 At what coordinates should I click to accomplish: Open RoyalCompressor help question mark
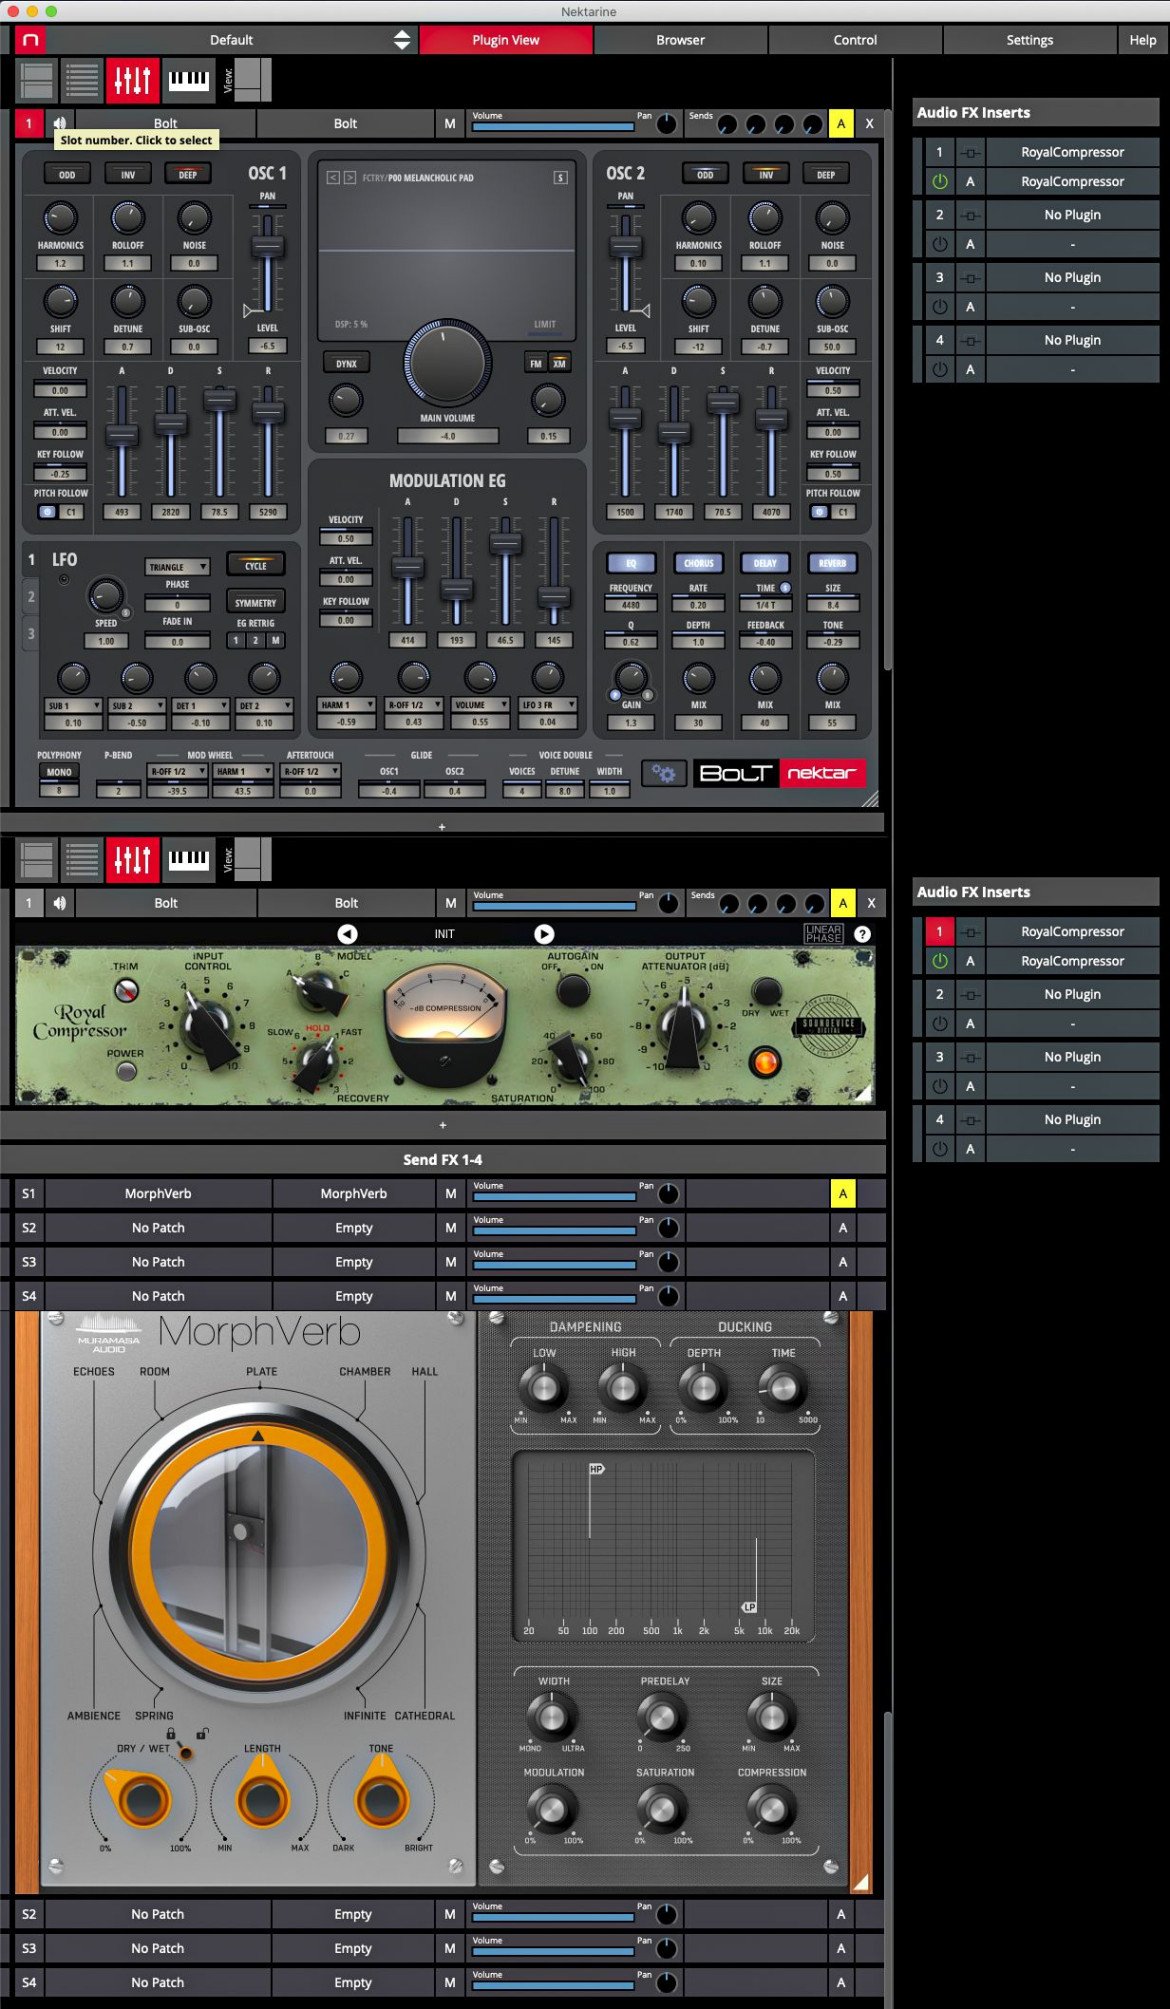pos(862,933)
